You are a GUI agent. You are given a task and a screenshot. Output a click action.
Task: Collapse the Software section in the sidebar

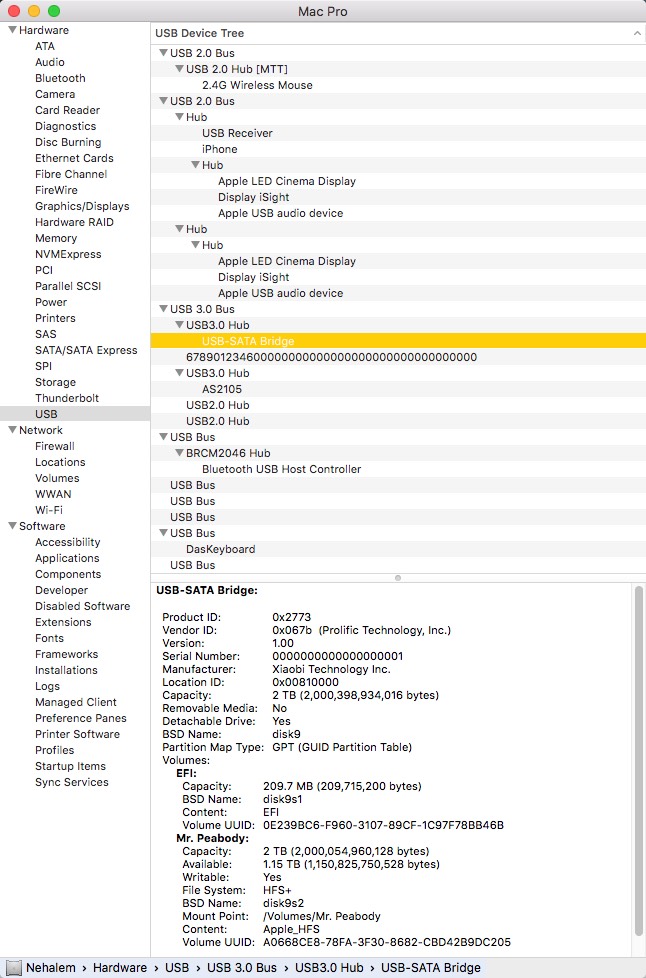[12, 526]
